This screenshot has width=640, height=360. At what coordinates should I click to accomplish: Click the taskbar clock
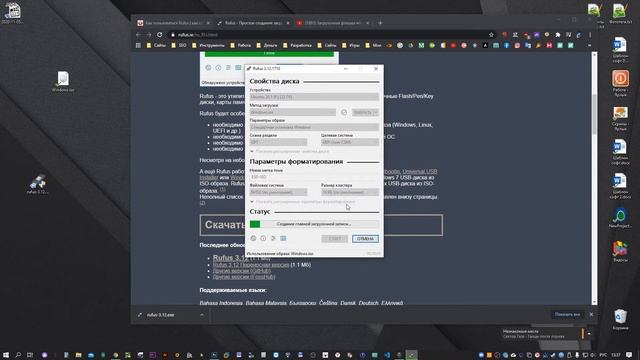(x=616, y=355)
